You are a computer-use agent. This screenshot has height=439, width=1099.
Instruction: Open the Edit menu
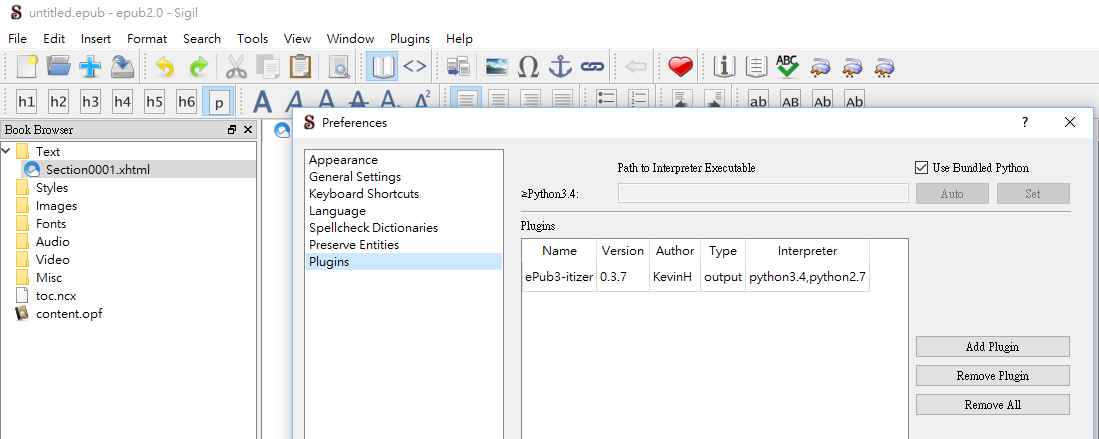(x=54, y=39)
